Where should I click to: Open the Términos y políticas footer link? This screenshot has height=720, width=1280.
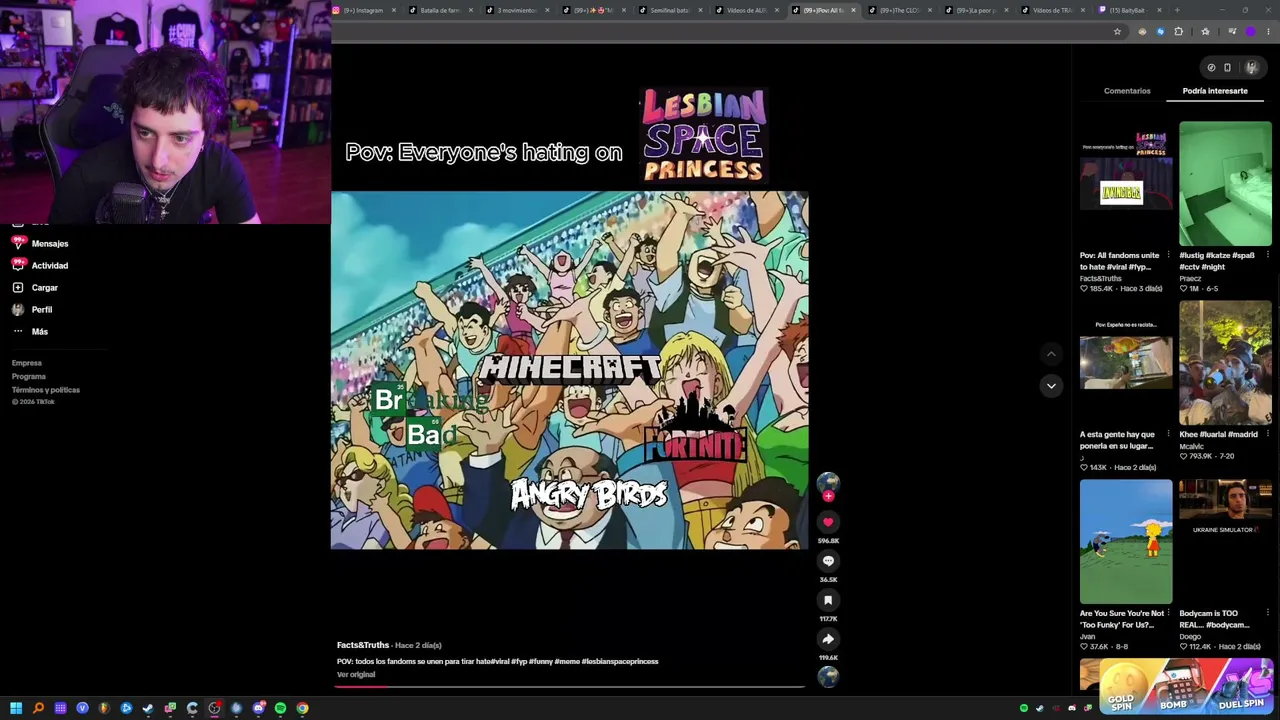click(46, 390)
